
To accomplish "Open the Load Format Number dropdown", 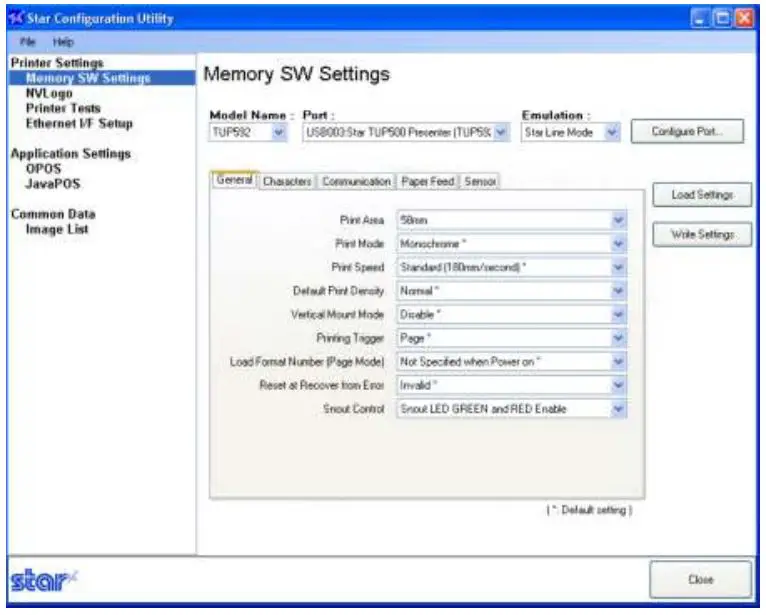I will pyautogui.click(x=511, y=362).
